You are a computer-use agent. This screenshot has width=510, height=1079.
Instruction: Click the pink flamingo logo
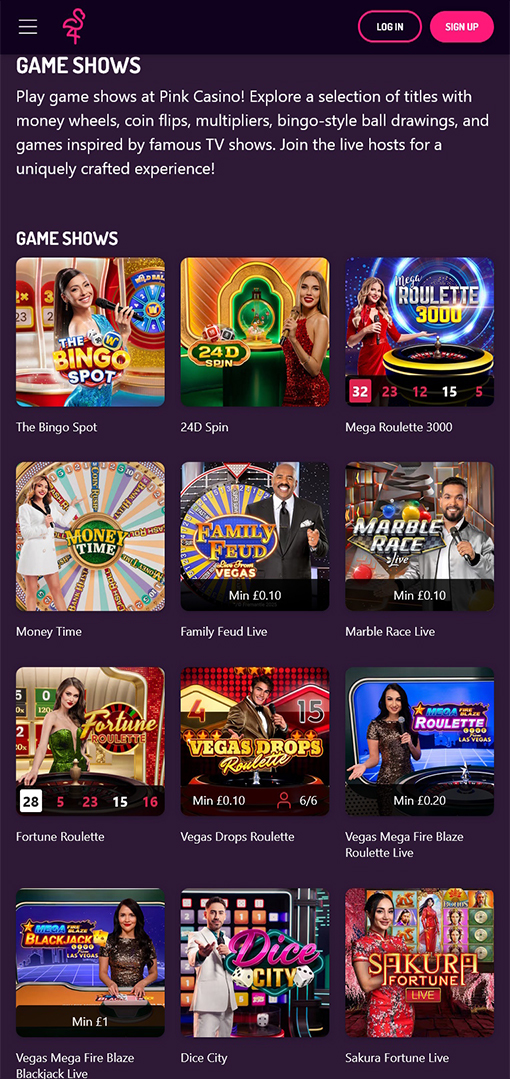click(x=72, y=27)
